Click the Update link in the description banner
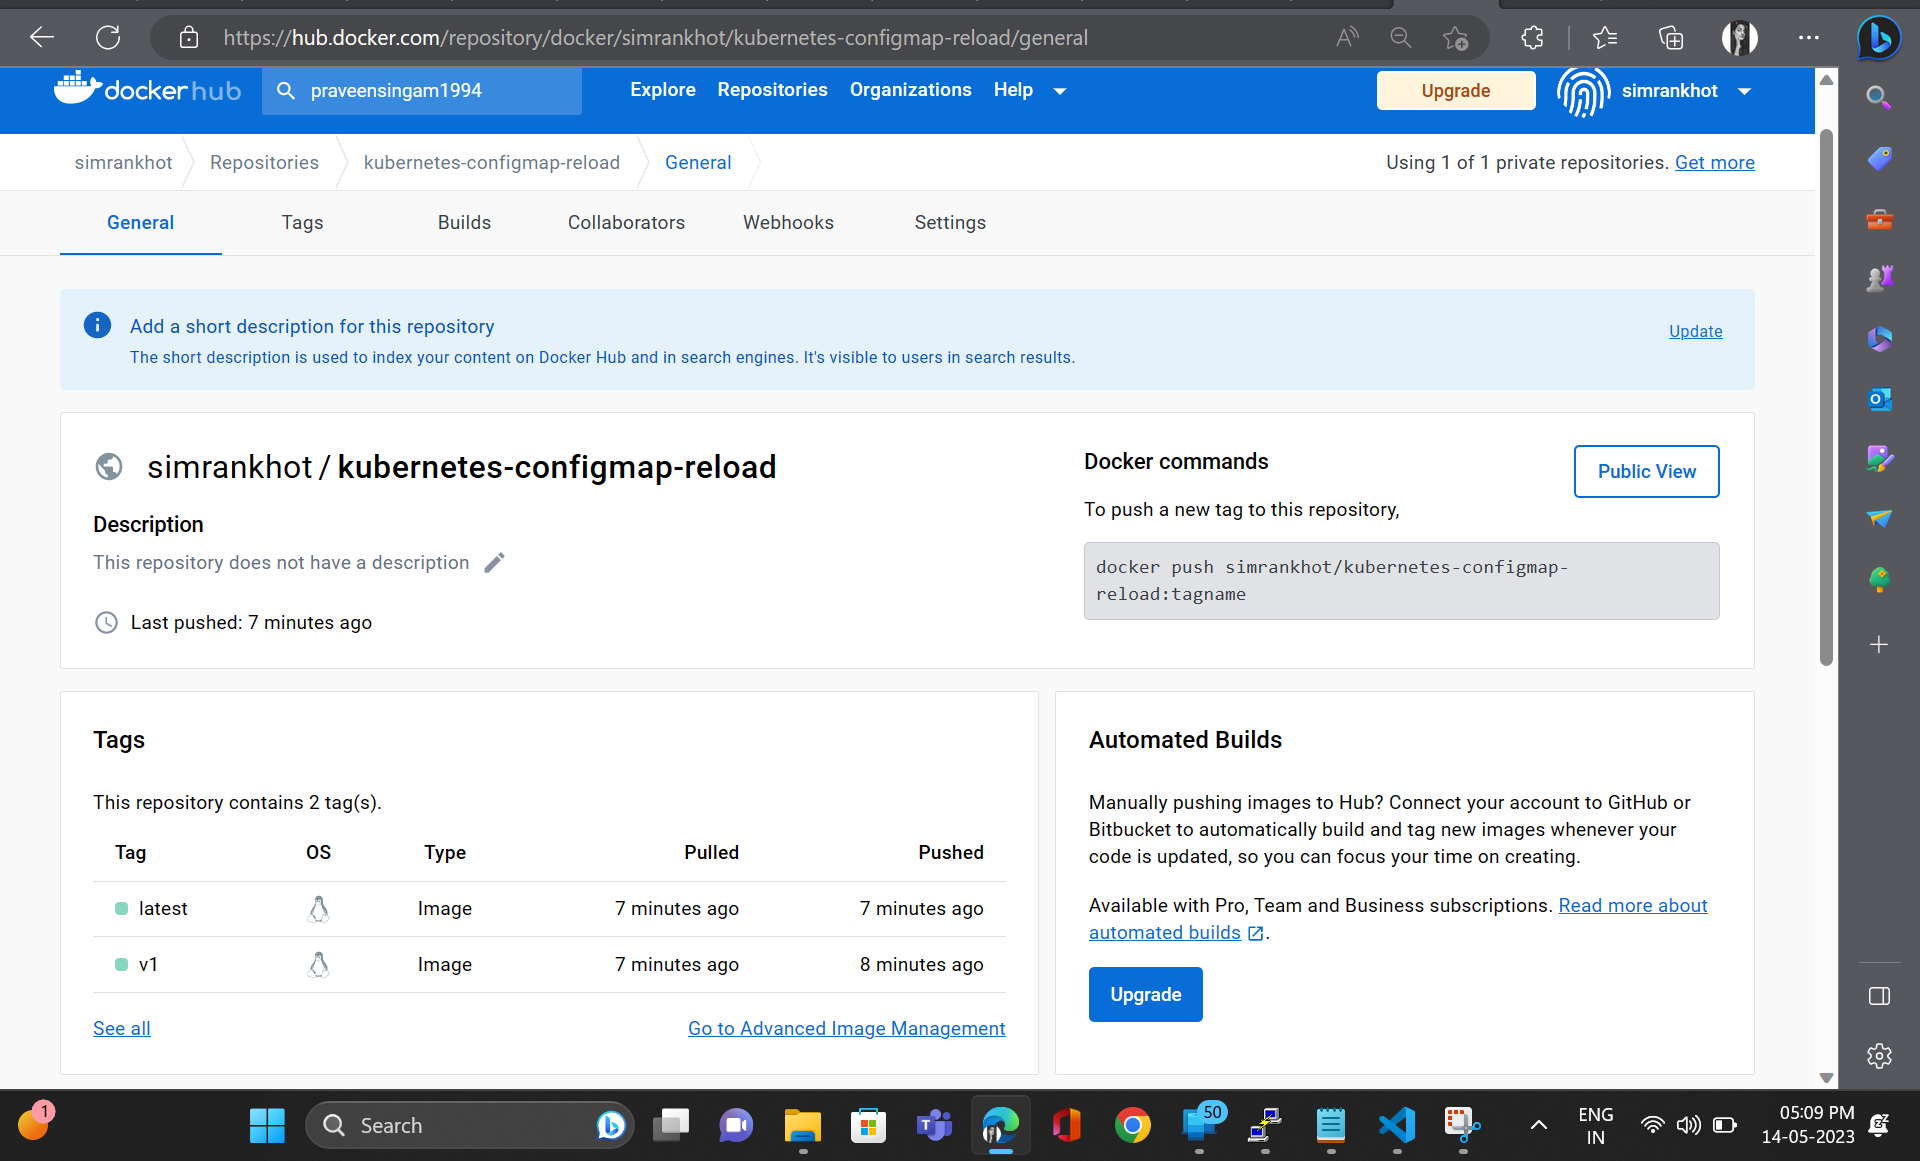1920x1161 pixels. (1695, 331)
